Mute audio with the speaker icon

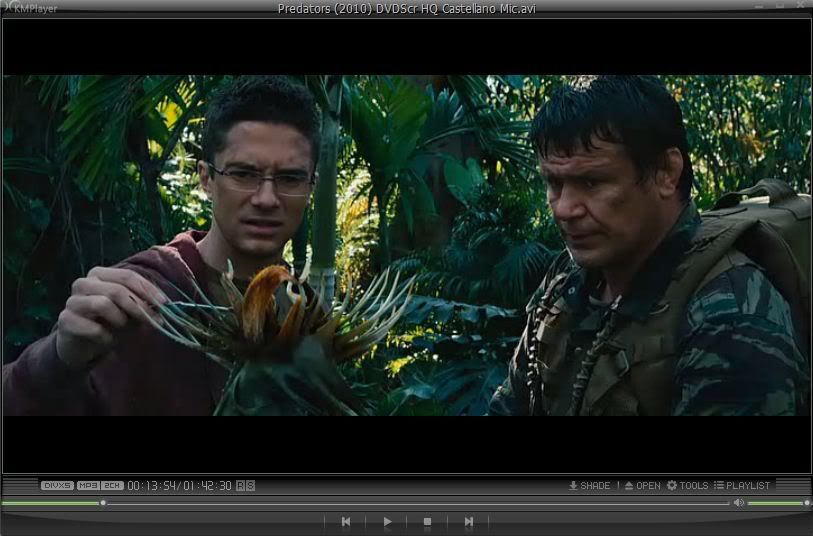coord(738,502)
